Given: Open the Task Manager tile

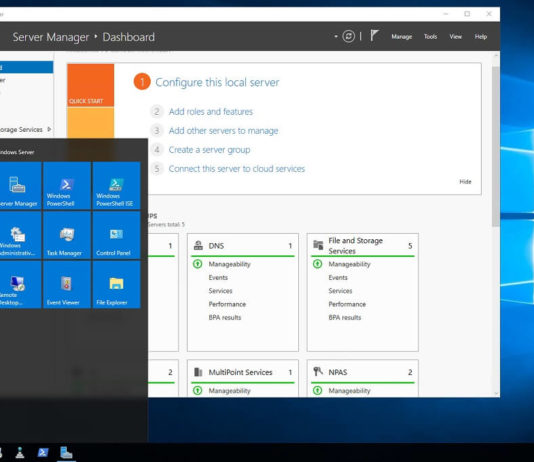Looking at the screenshot, I should 67,235.
